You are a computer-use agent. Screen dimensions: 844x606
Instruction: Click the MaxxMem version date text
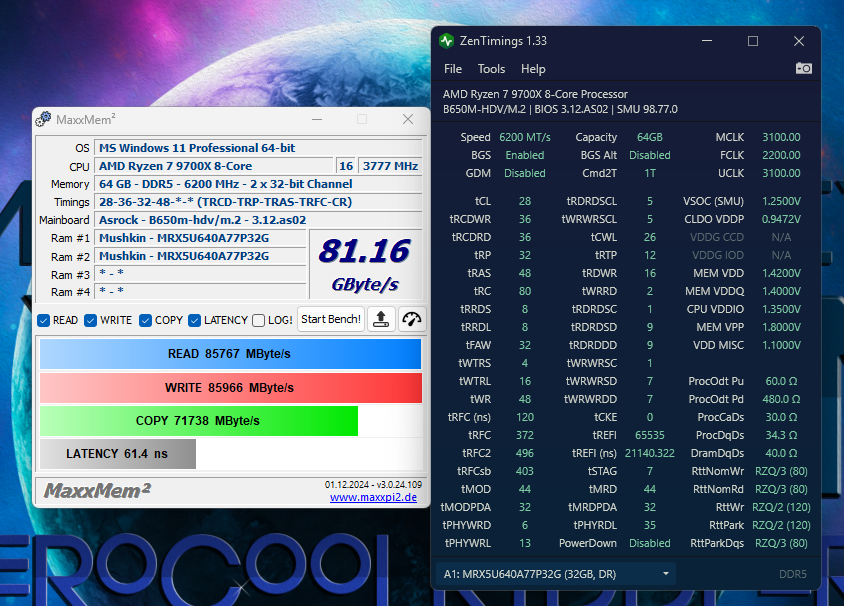tap(373, 484)
